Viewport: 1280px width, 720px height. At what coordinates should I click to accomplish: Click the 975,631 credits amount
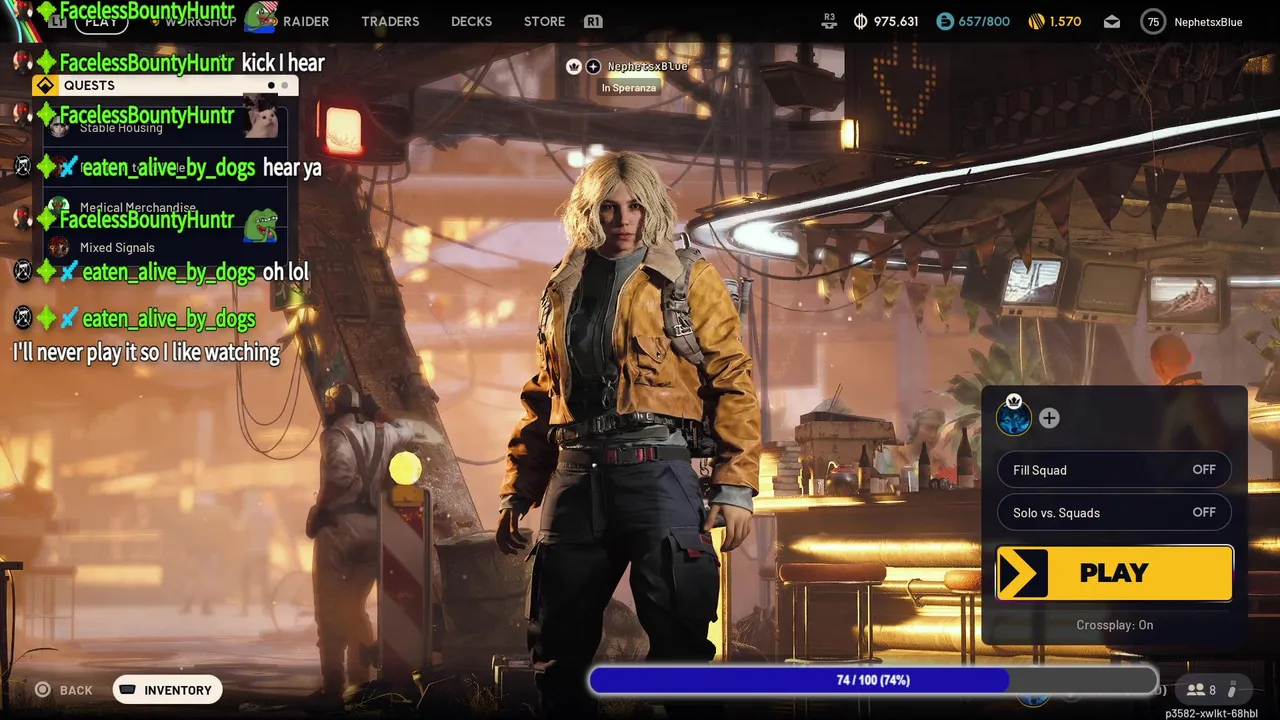point(895,21)
